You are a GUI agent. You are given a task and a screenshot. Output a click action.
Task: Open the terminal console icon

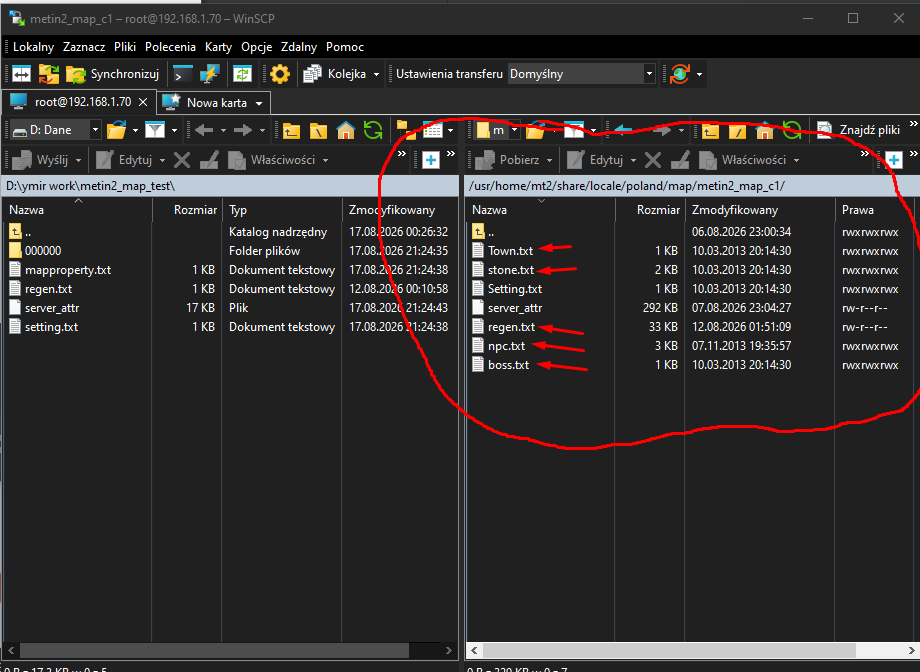click(182, 74)
